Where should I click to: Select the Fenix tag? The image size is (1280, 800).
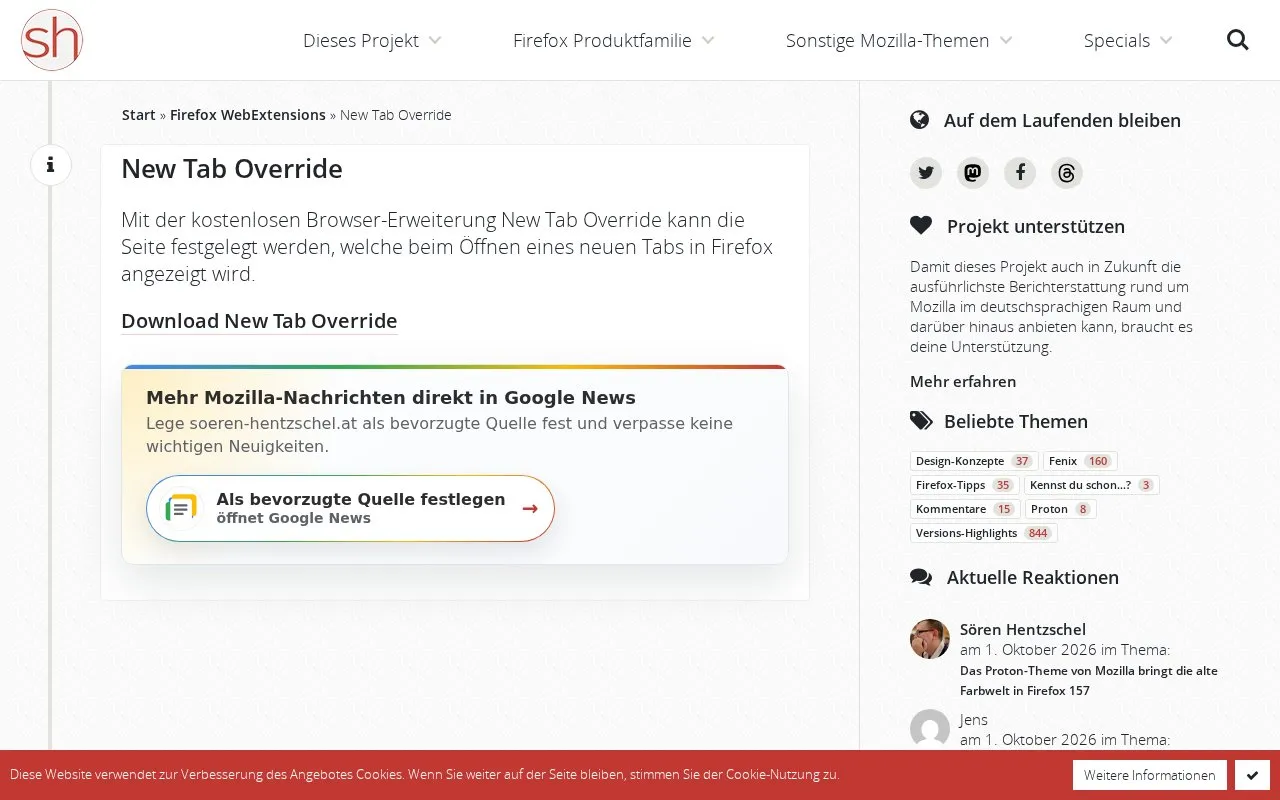tap(1080, 461)
